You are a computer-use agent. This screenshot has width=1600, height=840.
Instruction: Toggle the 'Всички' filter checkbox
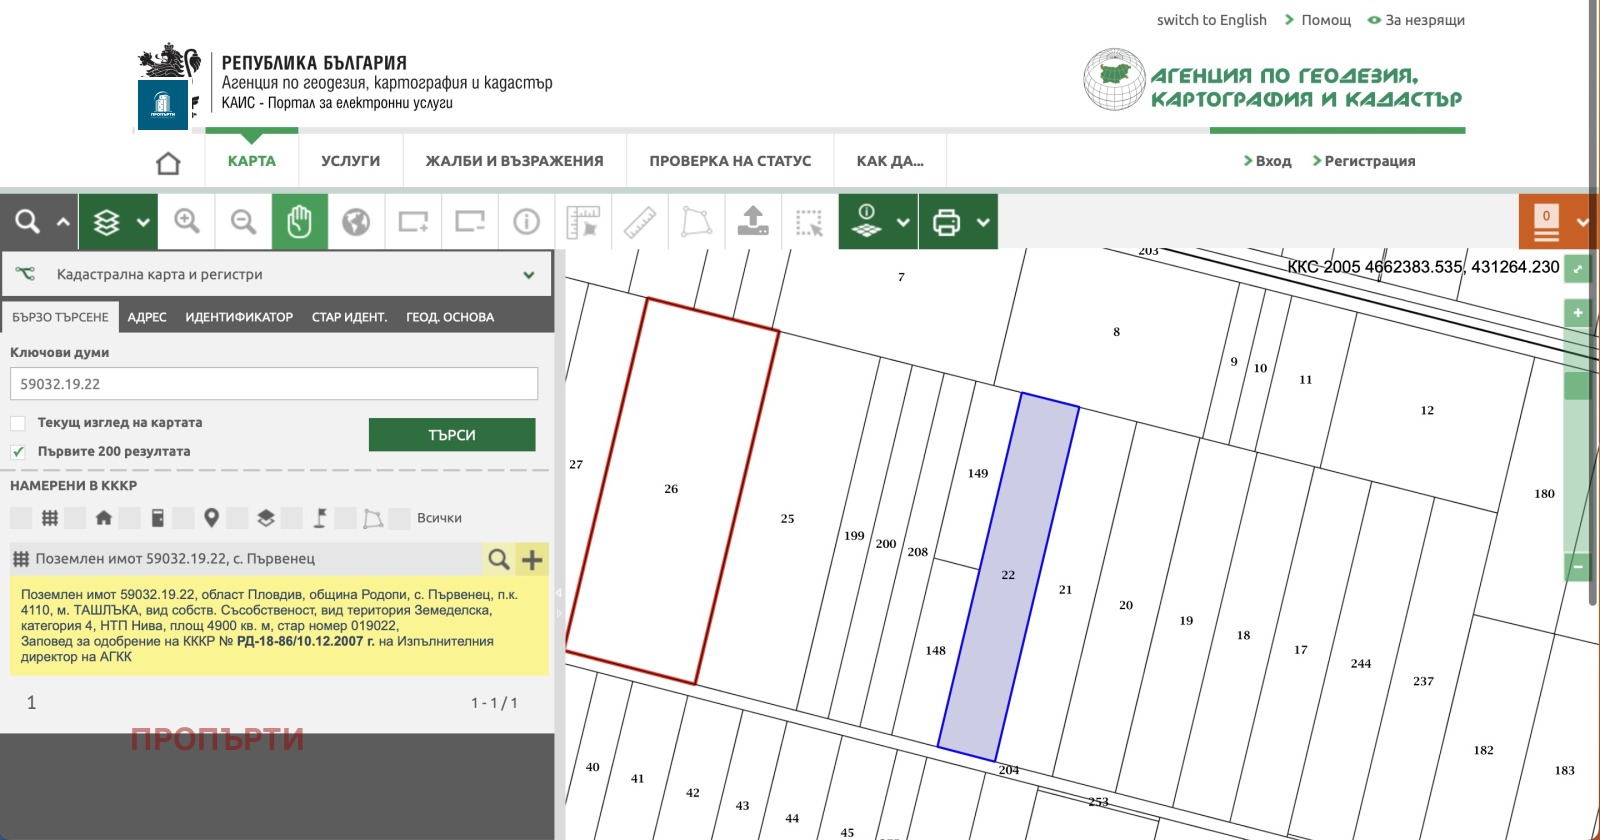tap(400, 518)
